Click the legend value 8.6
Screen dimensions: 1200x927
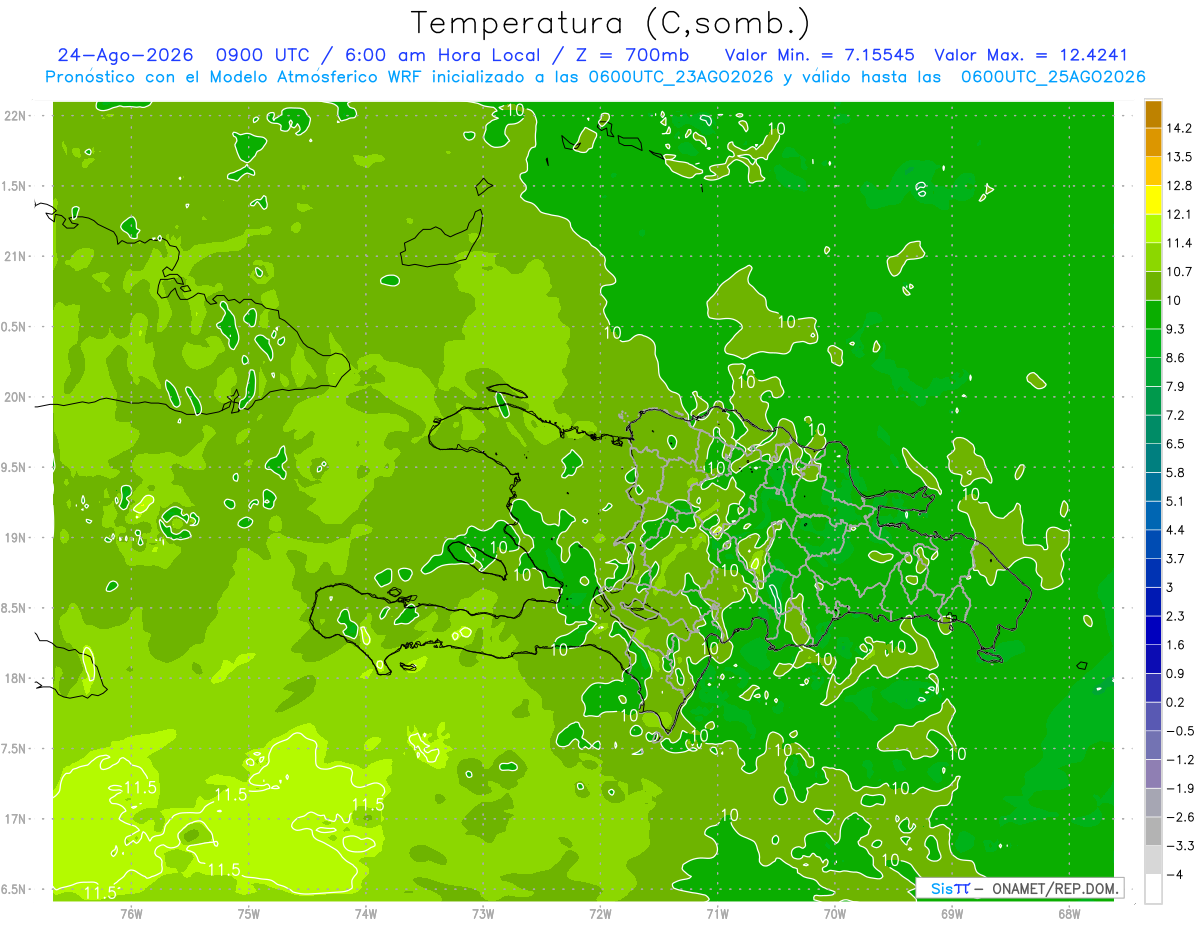(1175, 358)
